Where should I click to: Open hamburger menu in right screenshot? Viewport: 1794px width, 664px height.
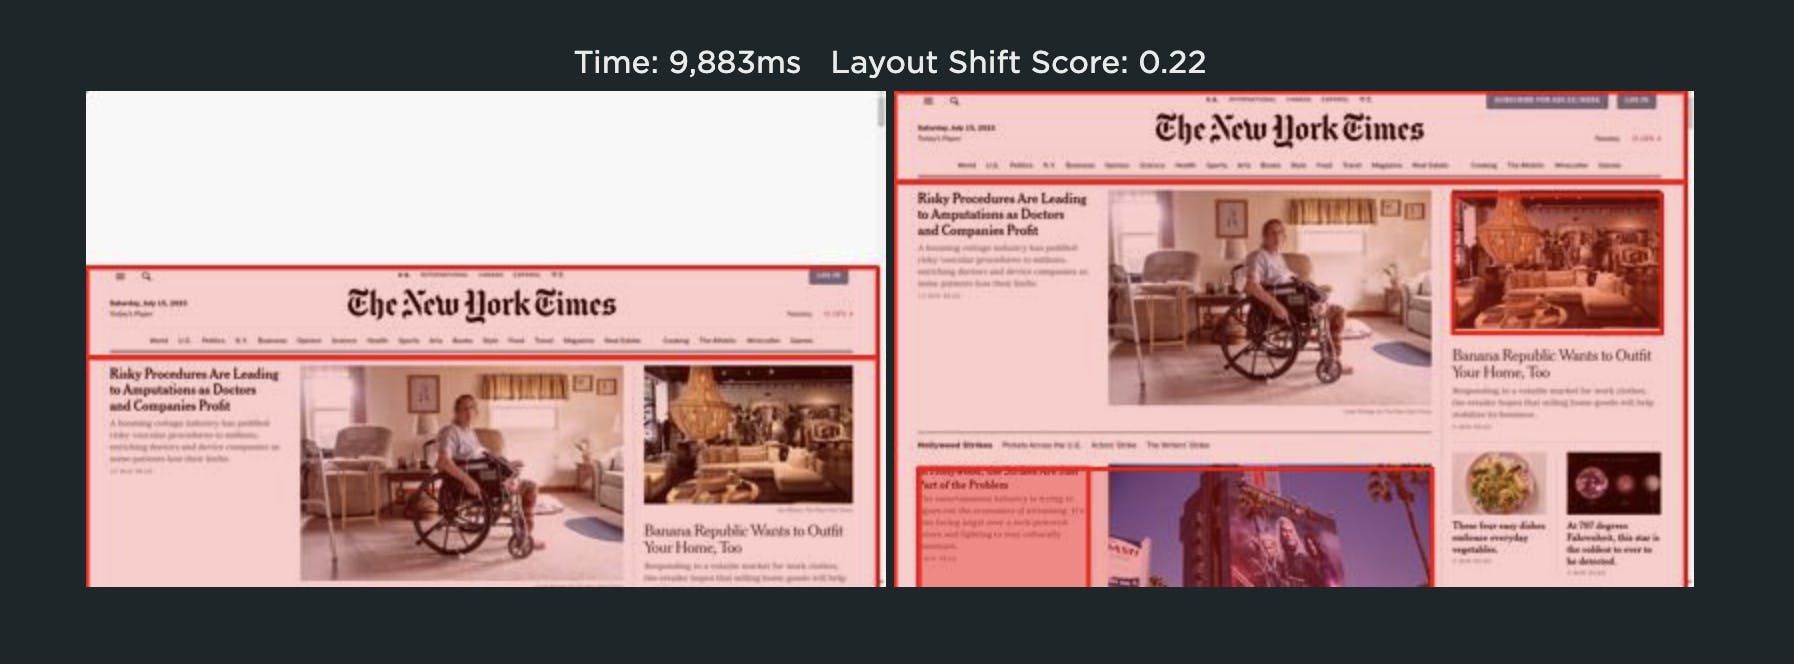928,101
